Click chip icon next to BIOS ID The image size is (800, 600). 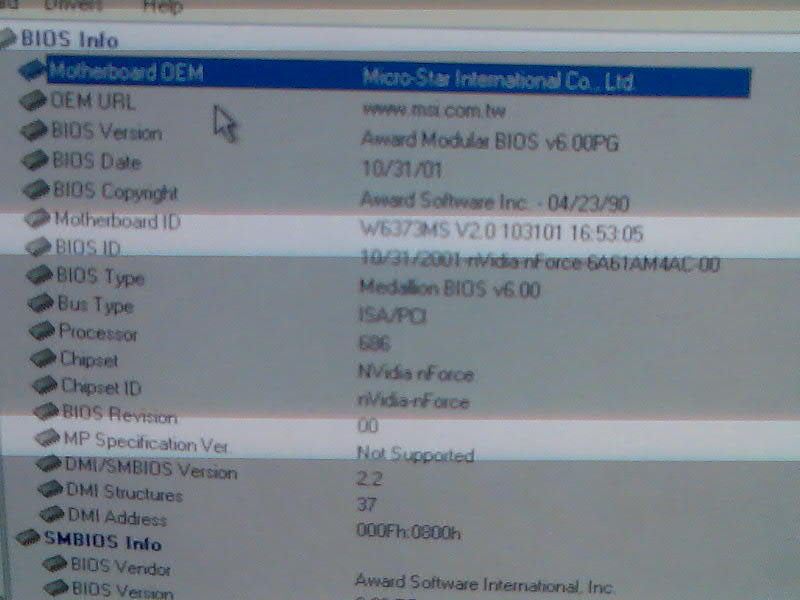coord(39,246)
